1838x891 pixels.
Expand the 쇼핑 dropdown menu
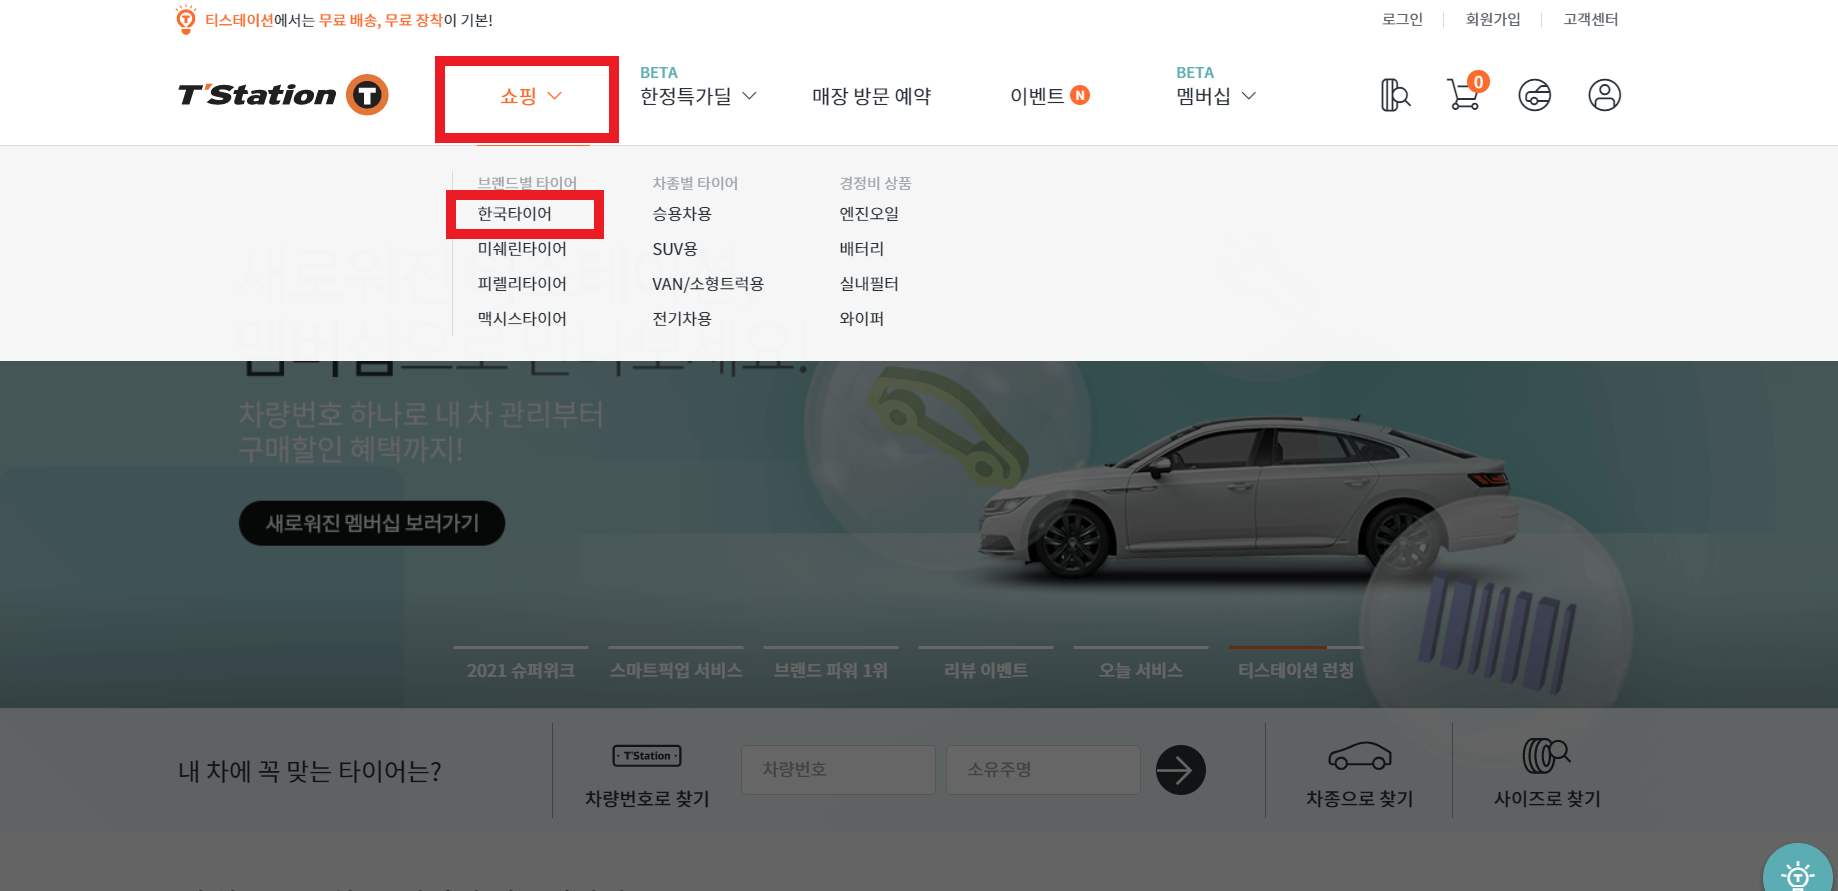point(531,96)
